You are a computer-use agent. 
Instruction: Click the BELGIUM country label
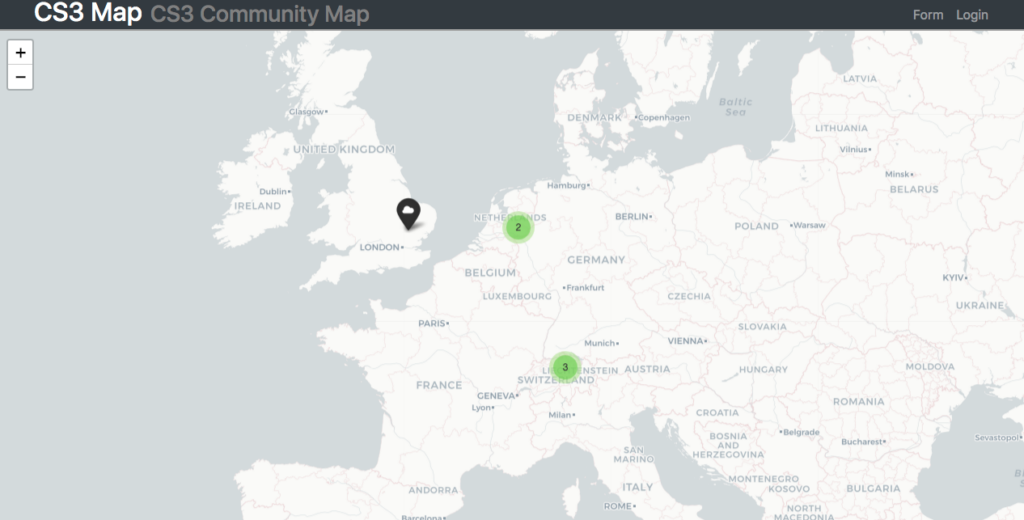(490, 273)
